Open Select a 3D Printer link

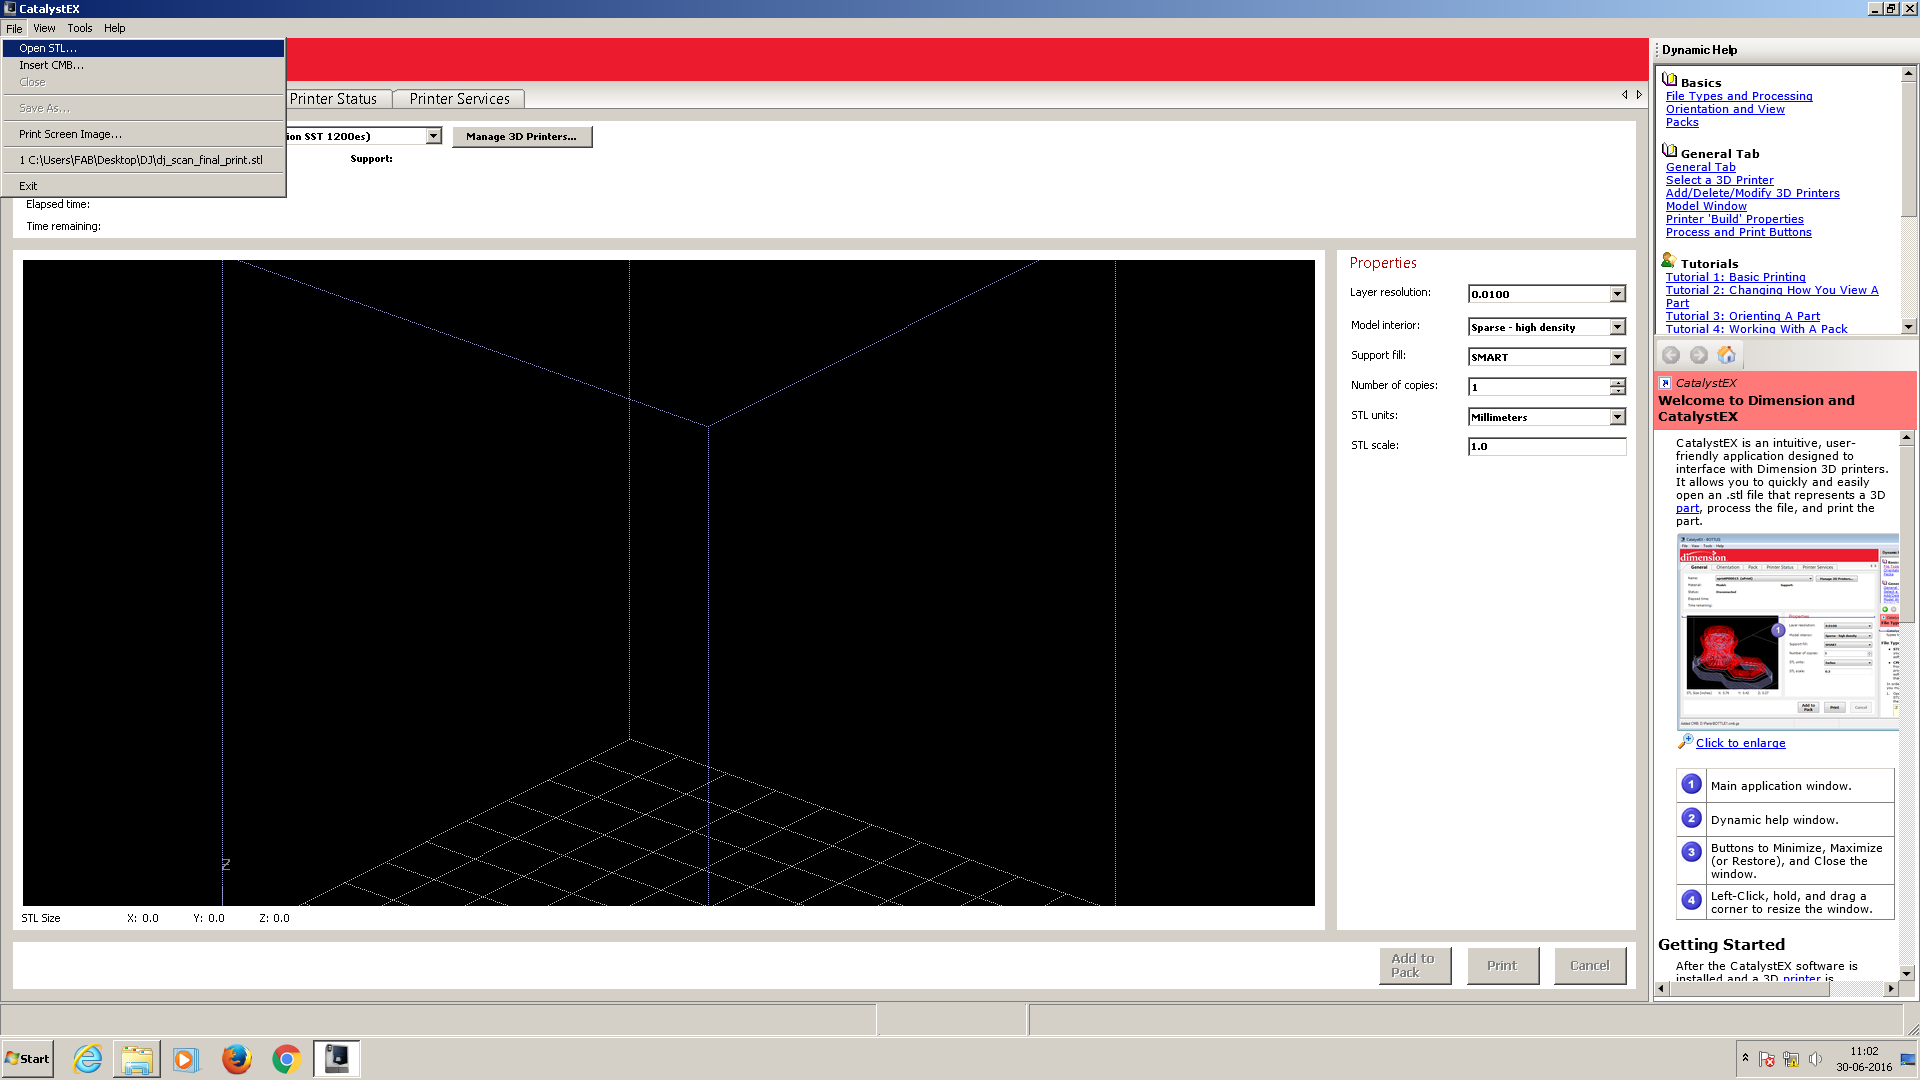point(1720,180)
